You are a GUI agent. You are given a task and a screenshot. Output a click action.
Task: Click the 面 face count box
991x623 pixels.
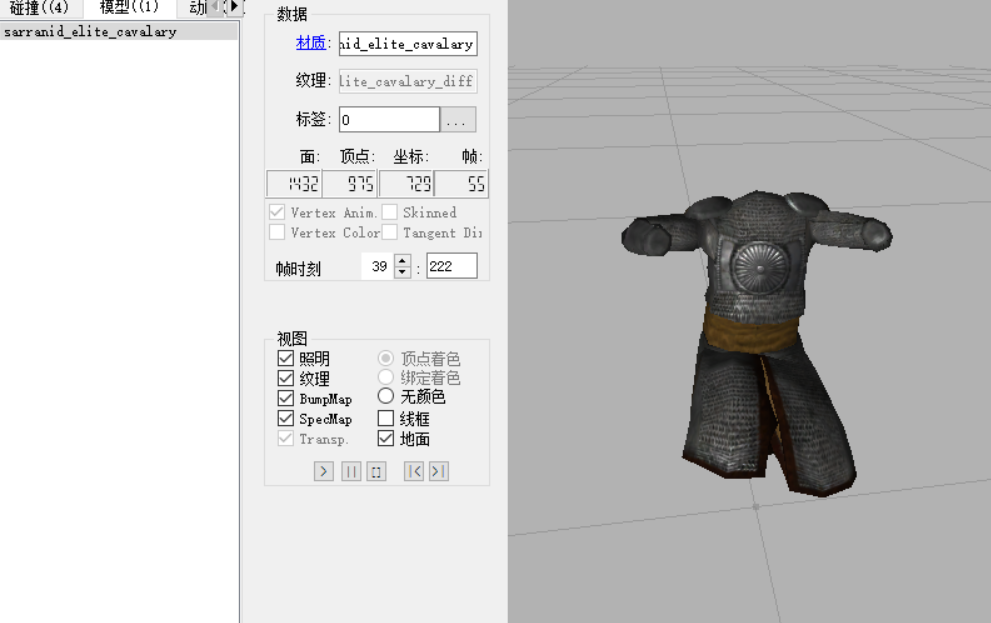tap(294, 184)
